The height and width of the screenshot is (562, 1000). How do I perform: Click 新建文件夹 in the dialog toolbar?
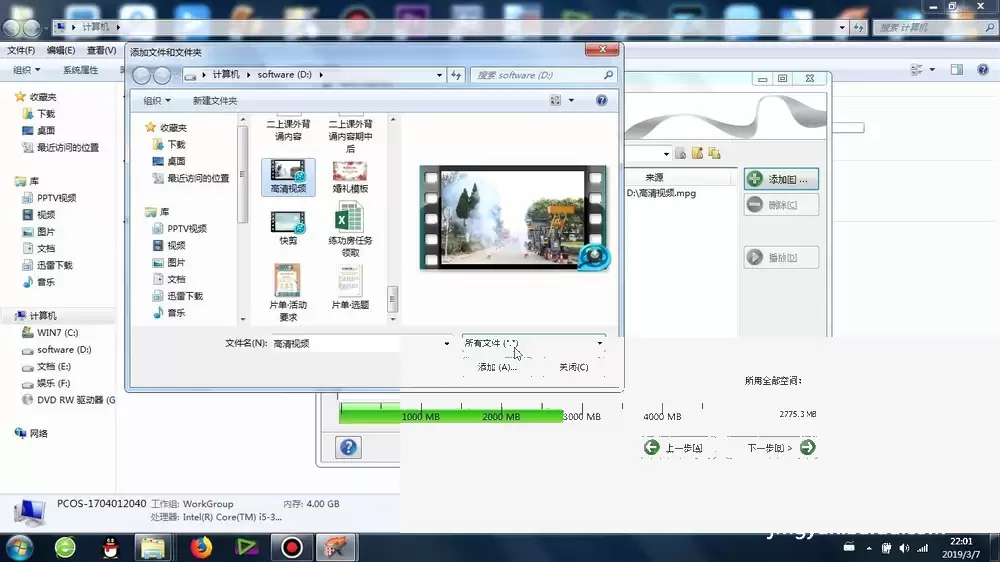214,101
